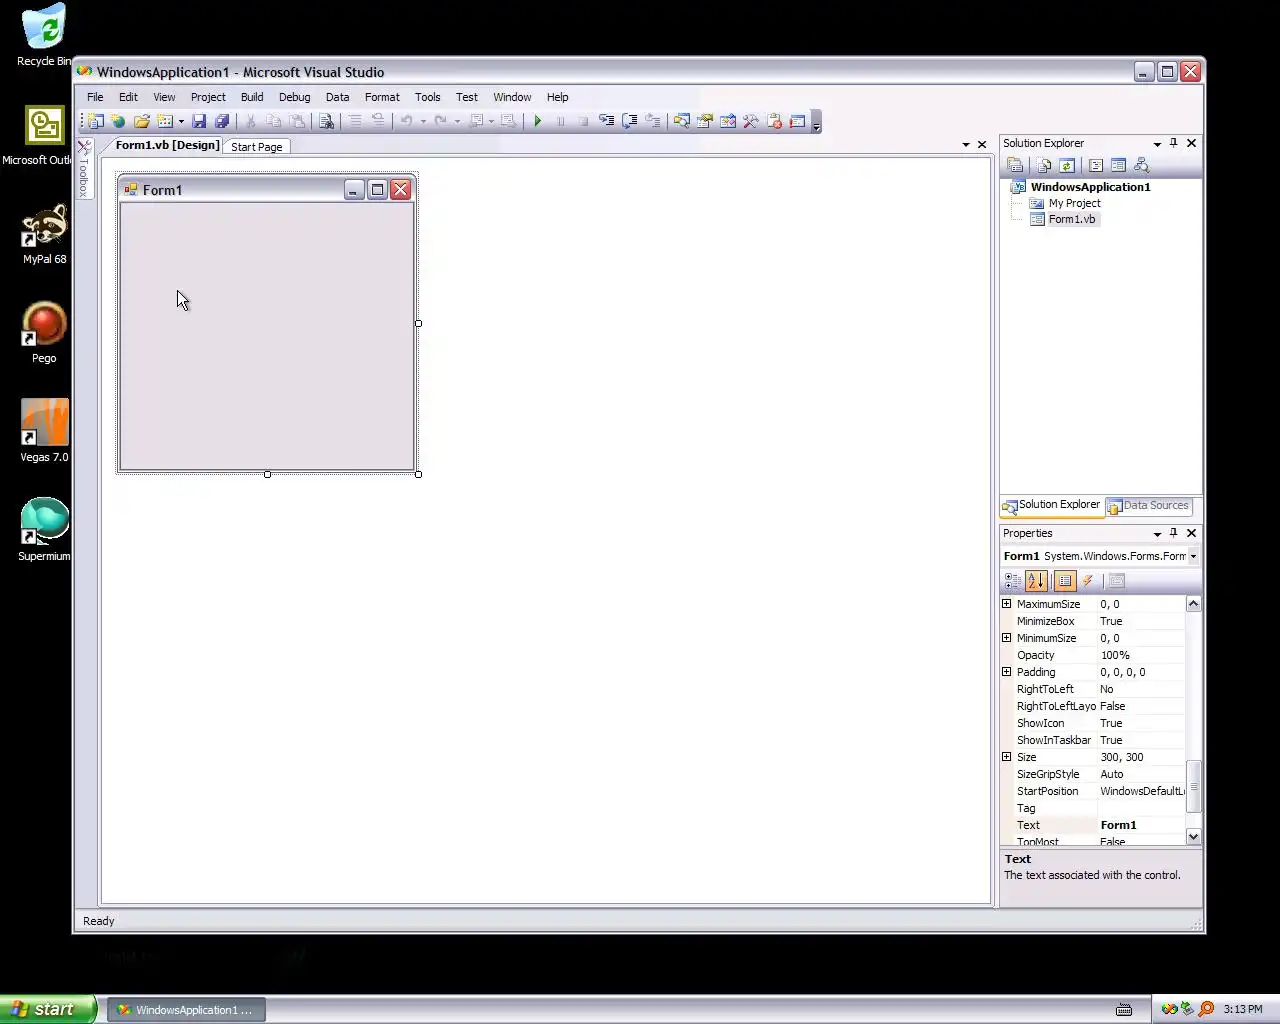The height and width of the screenshot is (1024, 1280).
Task: Click the Open File folder icon
Action: point(142,121)
